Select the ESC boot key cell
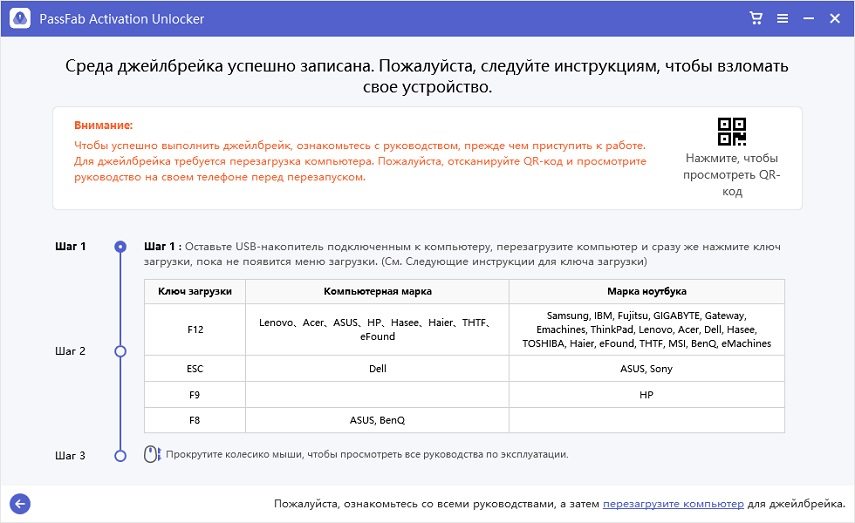The image size is (855, 523). (x=195, y=369)
